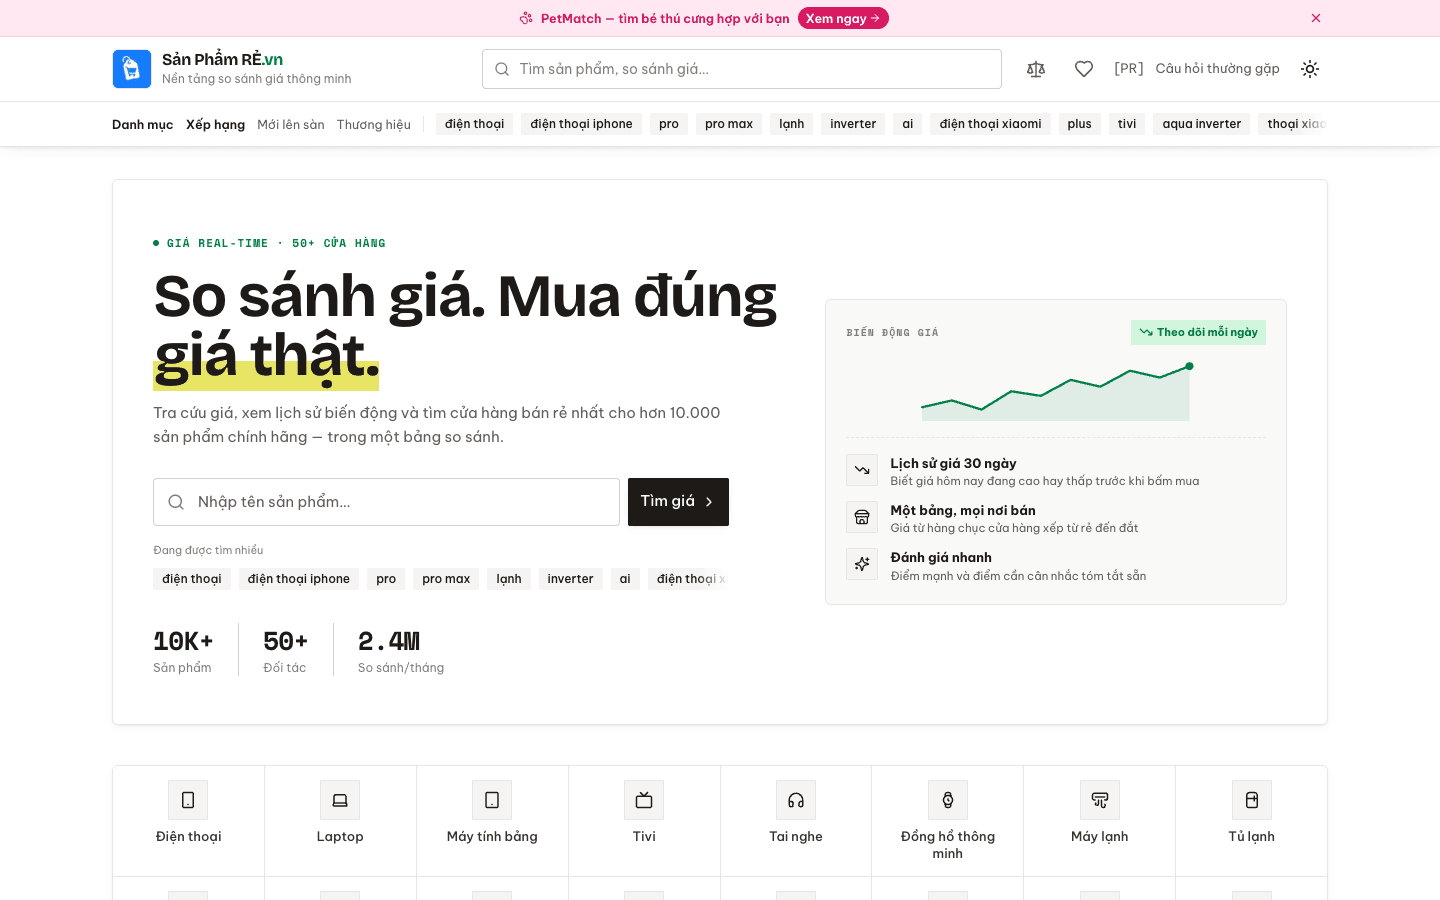Select the điện thoại iphone tag in the nav bar
The image size is (1440, 900).
point(581,124)
